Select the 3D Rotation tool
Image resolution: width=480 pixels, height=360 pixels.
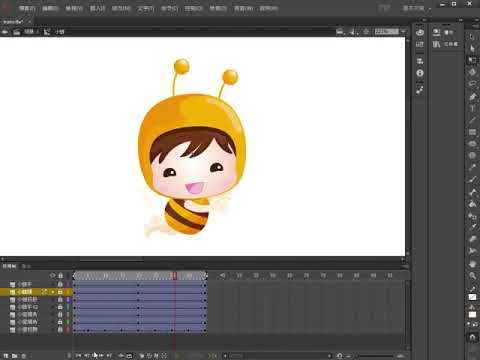point(472,72)
